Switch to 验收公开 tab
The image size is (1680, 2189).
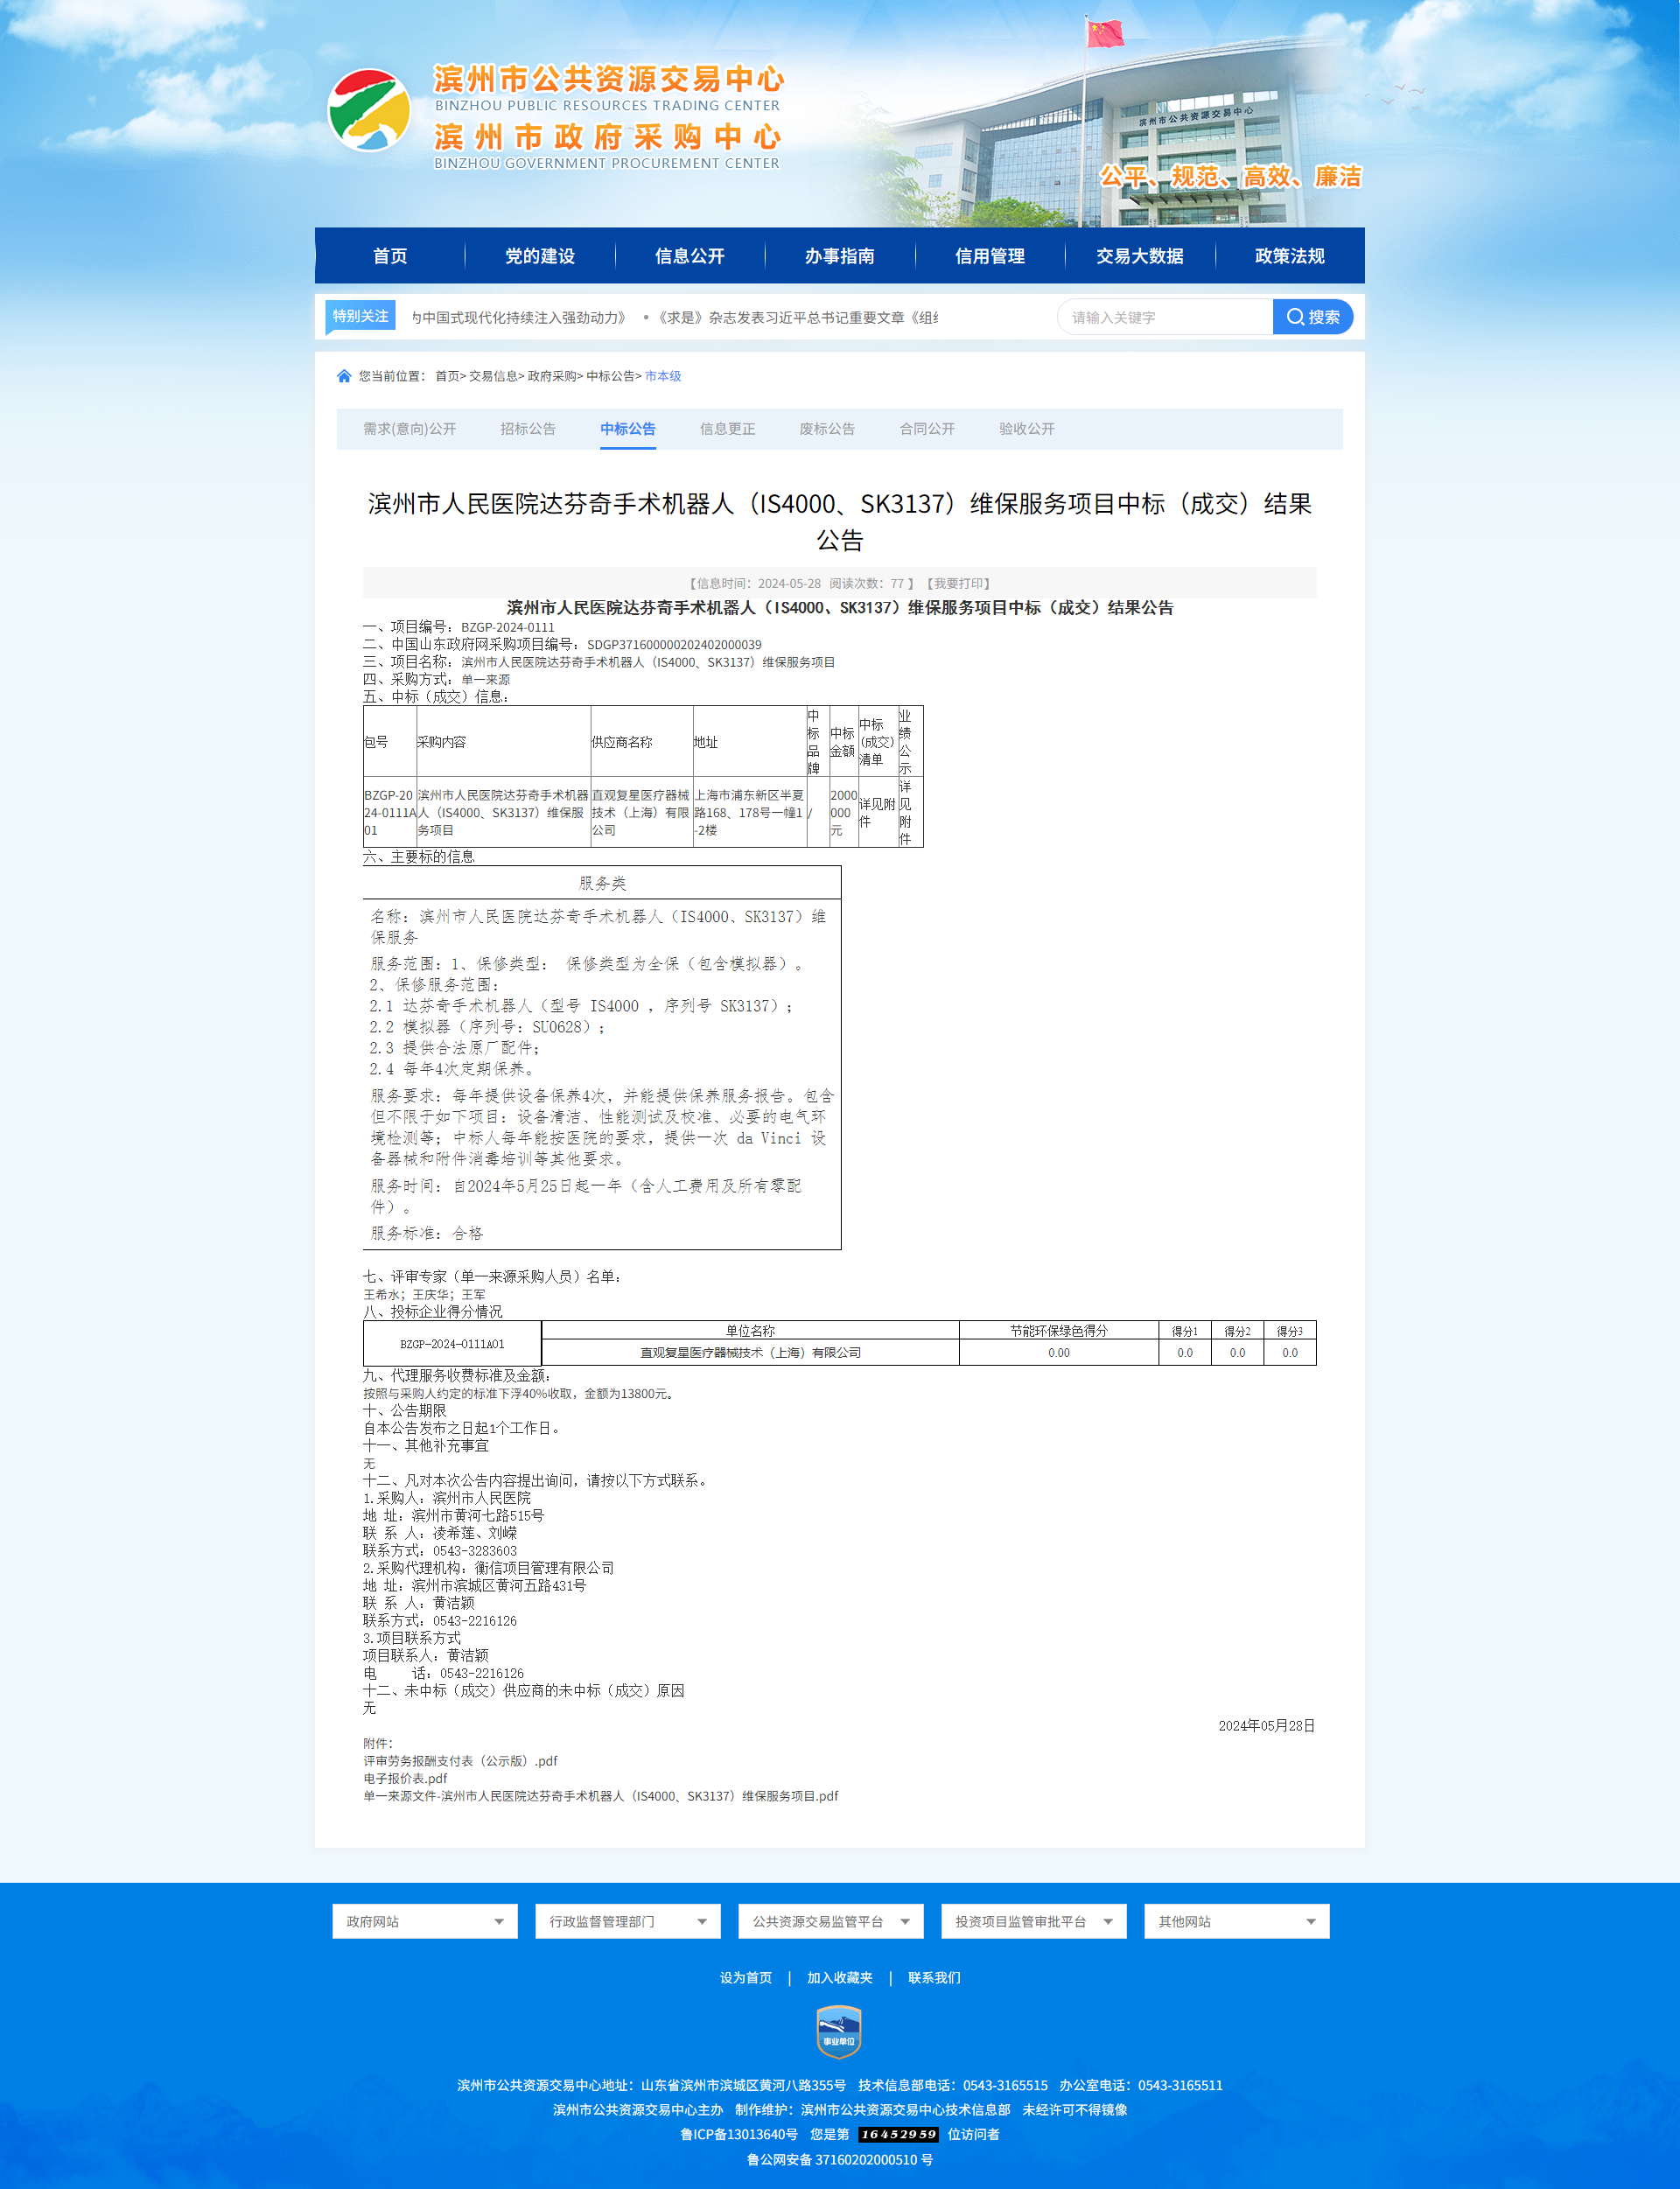pyautogui.click(x=1027, y=428)
